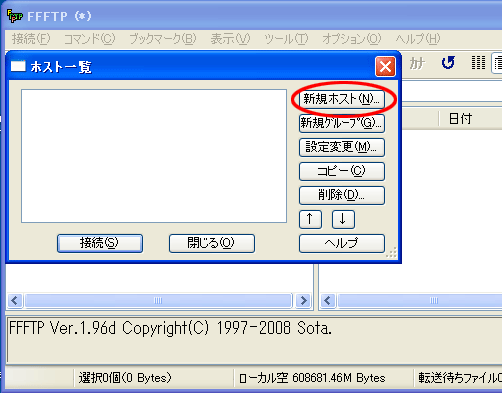Click the 削除(D) delete button
Viewport: 502px width, 393px height.
[x=342, y=195]
